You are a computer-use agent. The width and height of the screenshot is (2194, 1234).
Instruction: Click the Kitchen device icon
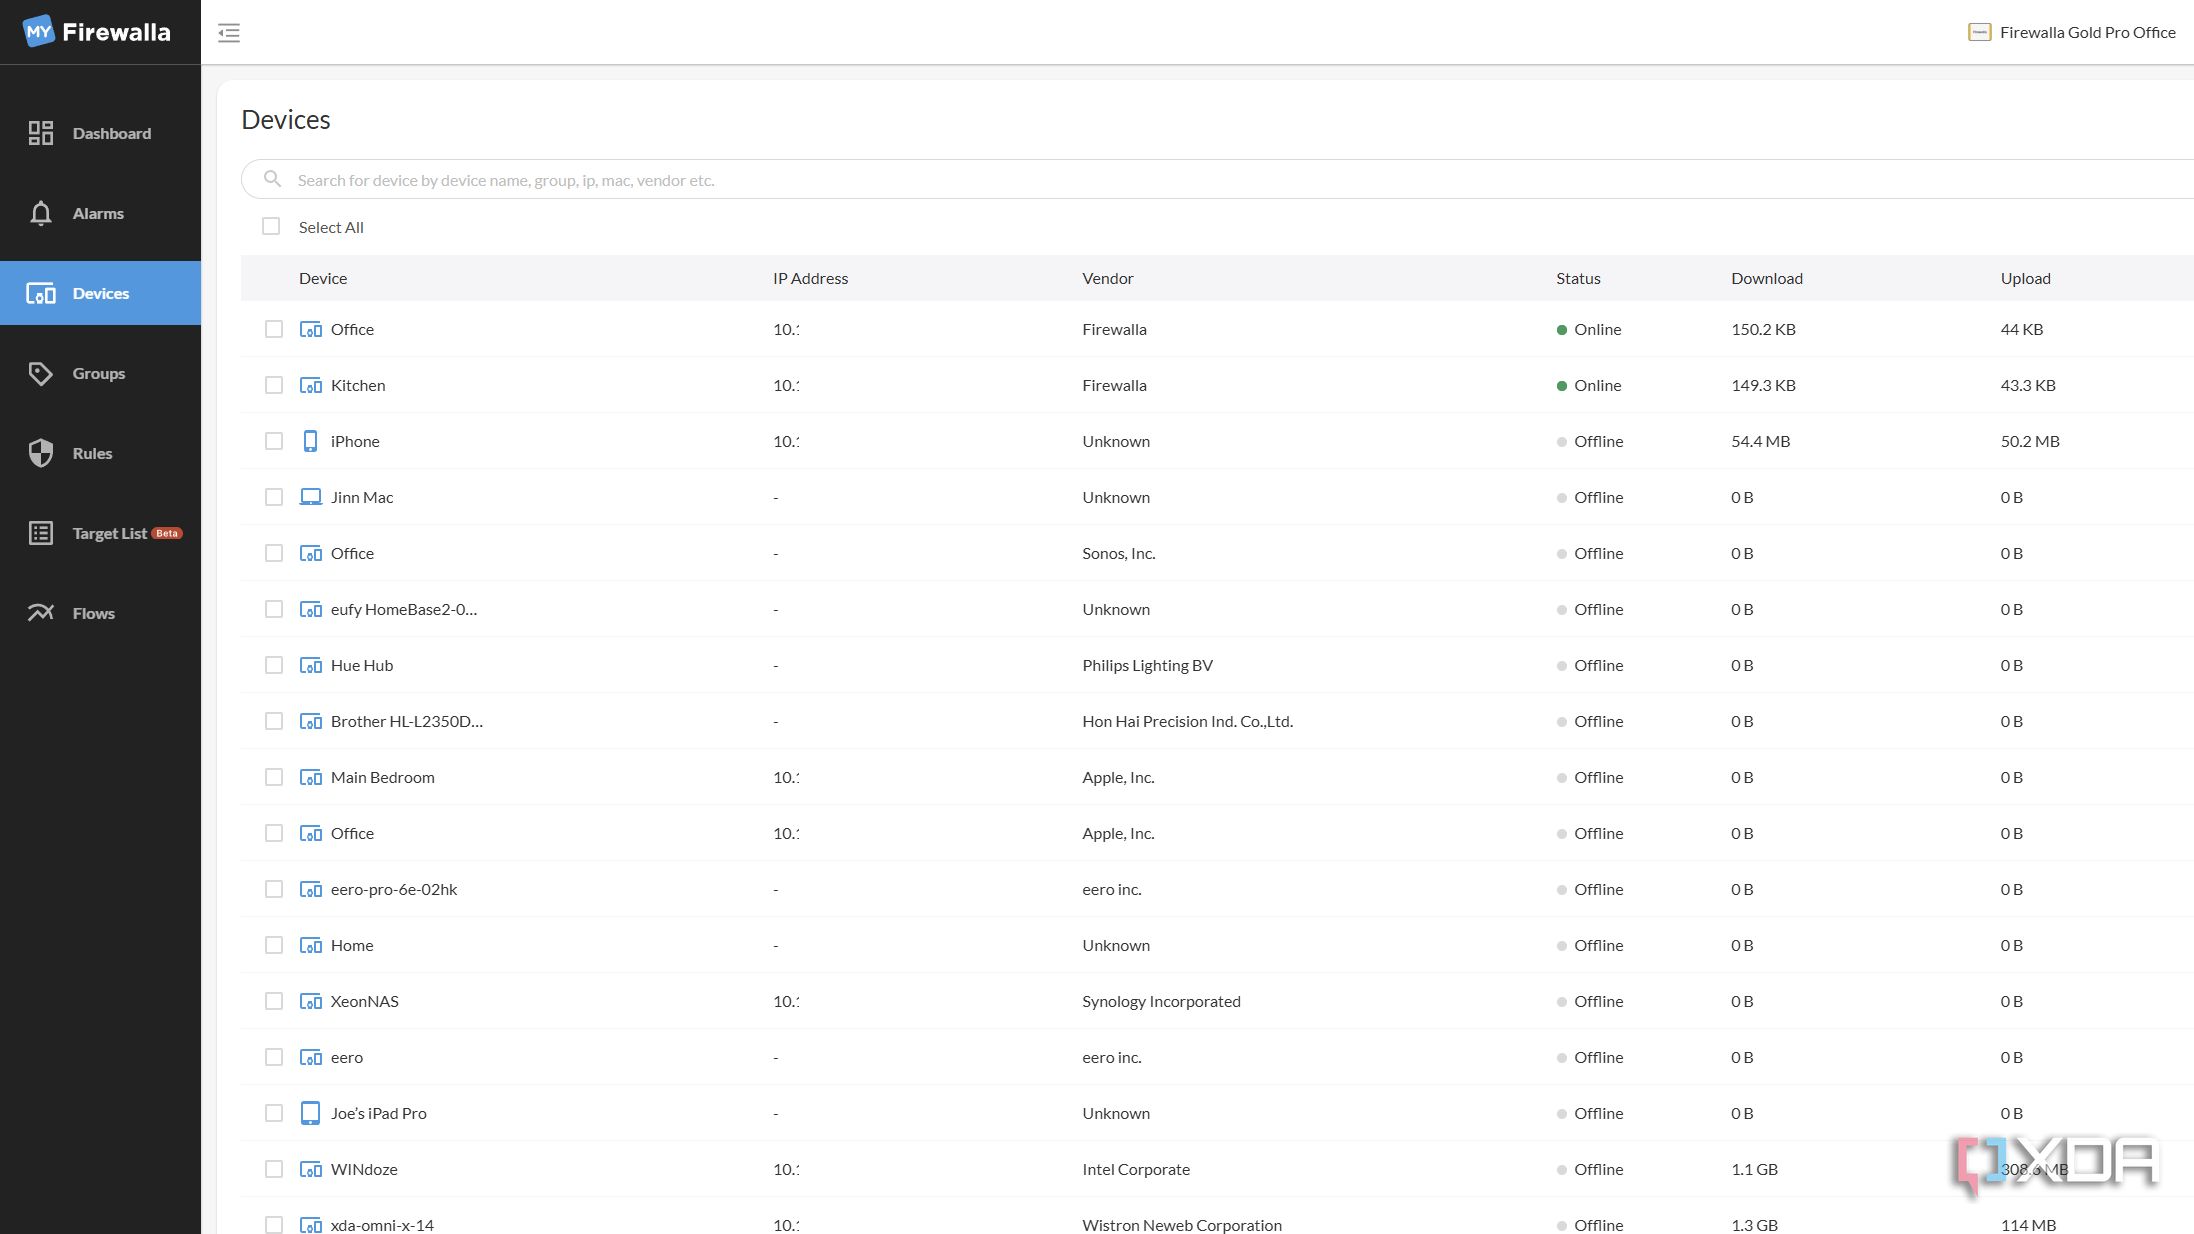coord(311,385)
